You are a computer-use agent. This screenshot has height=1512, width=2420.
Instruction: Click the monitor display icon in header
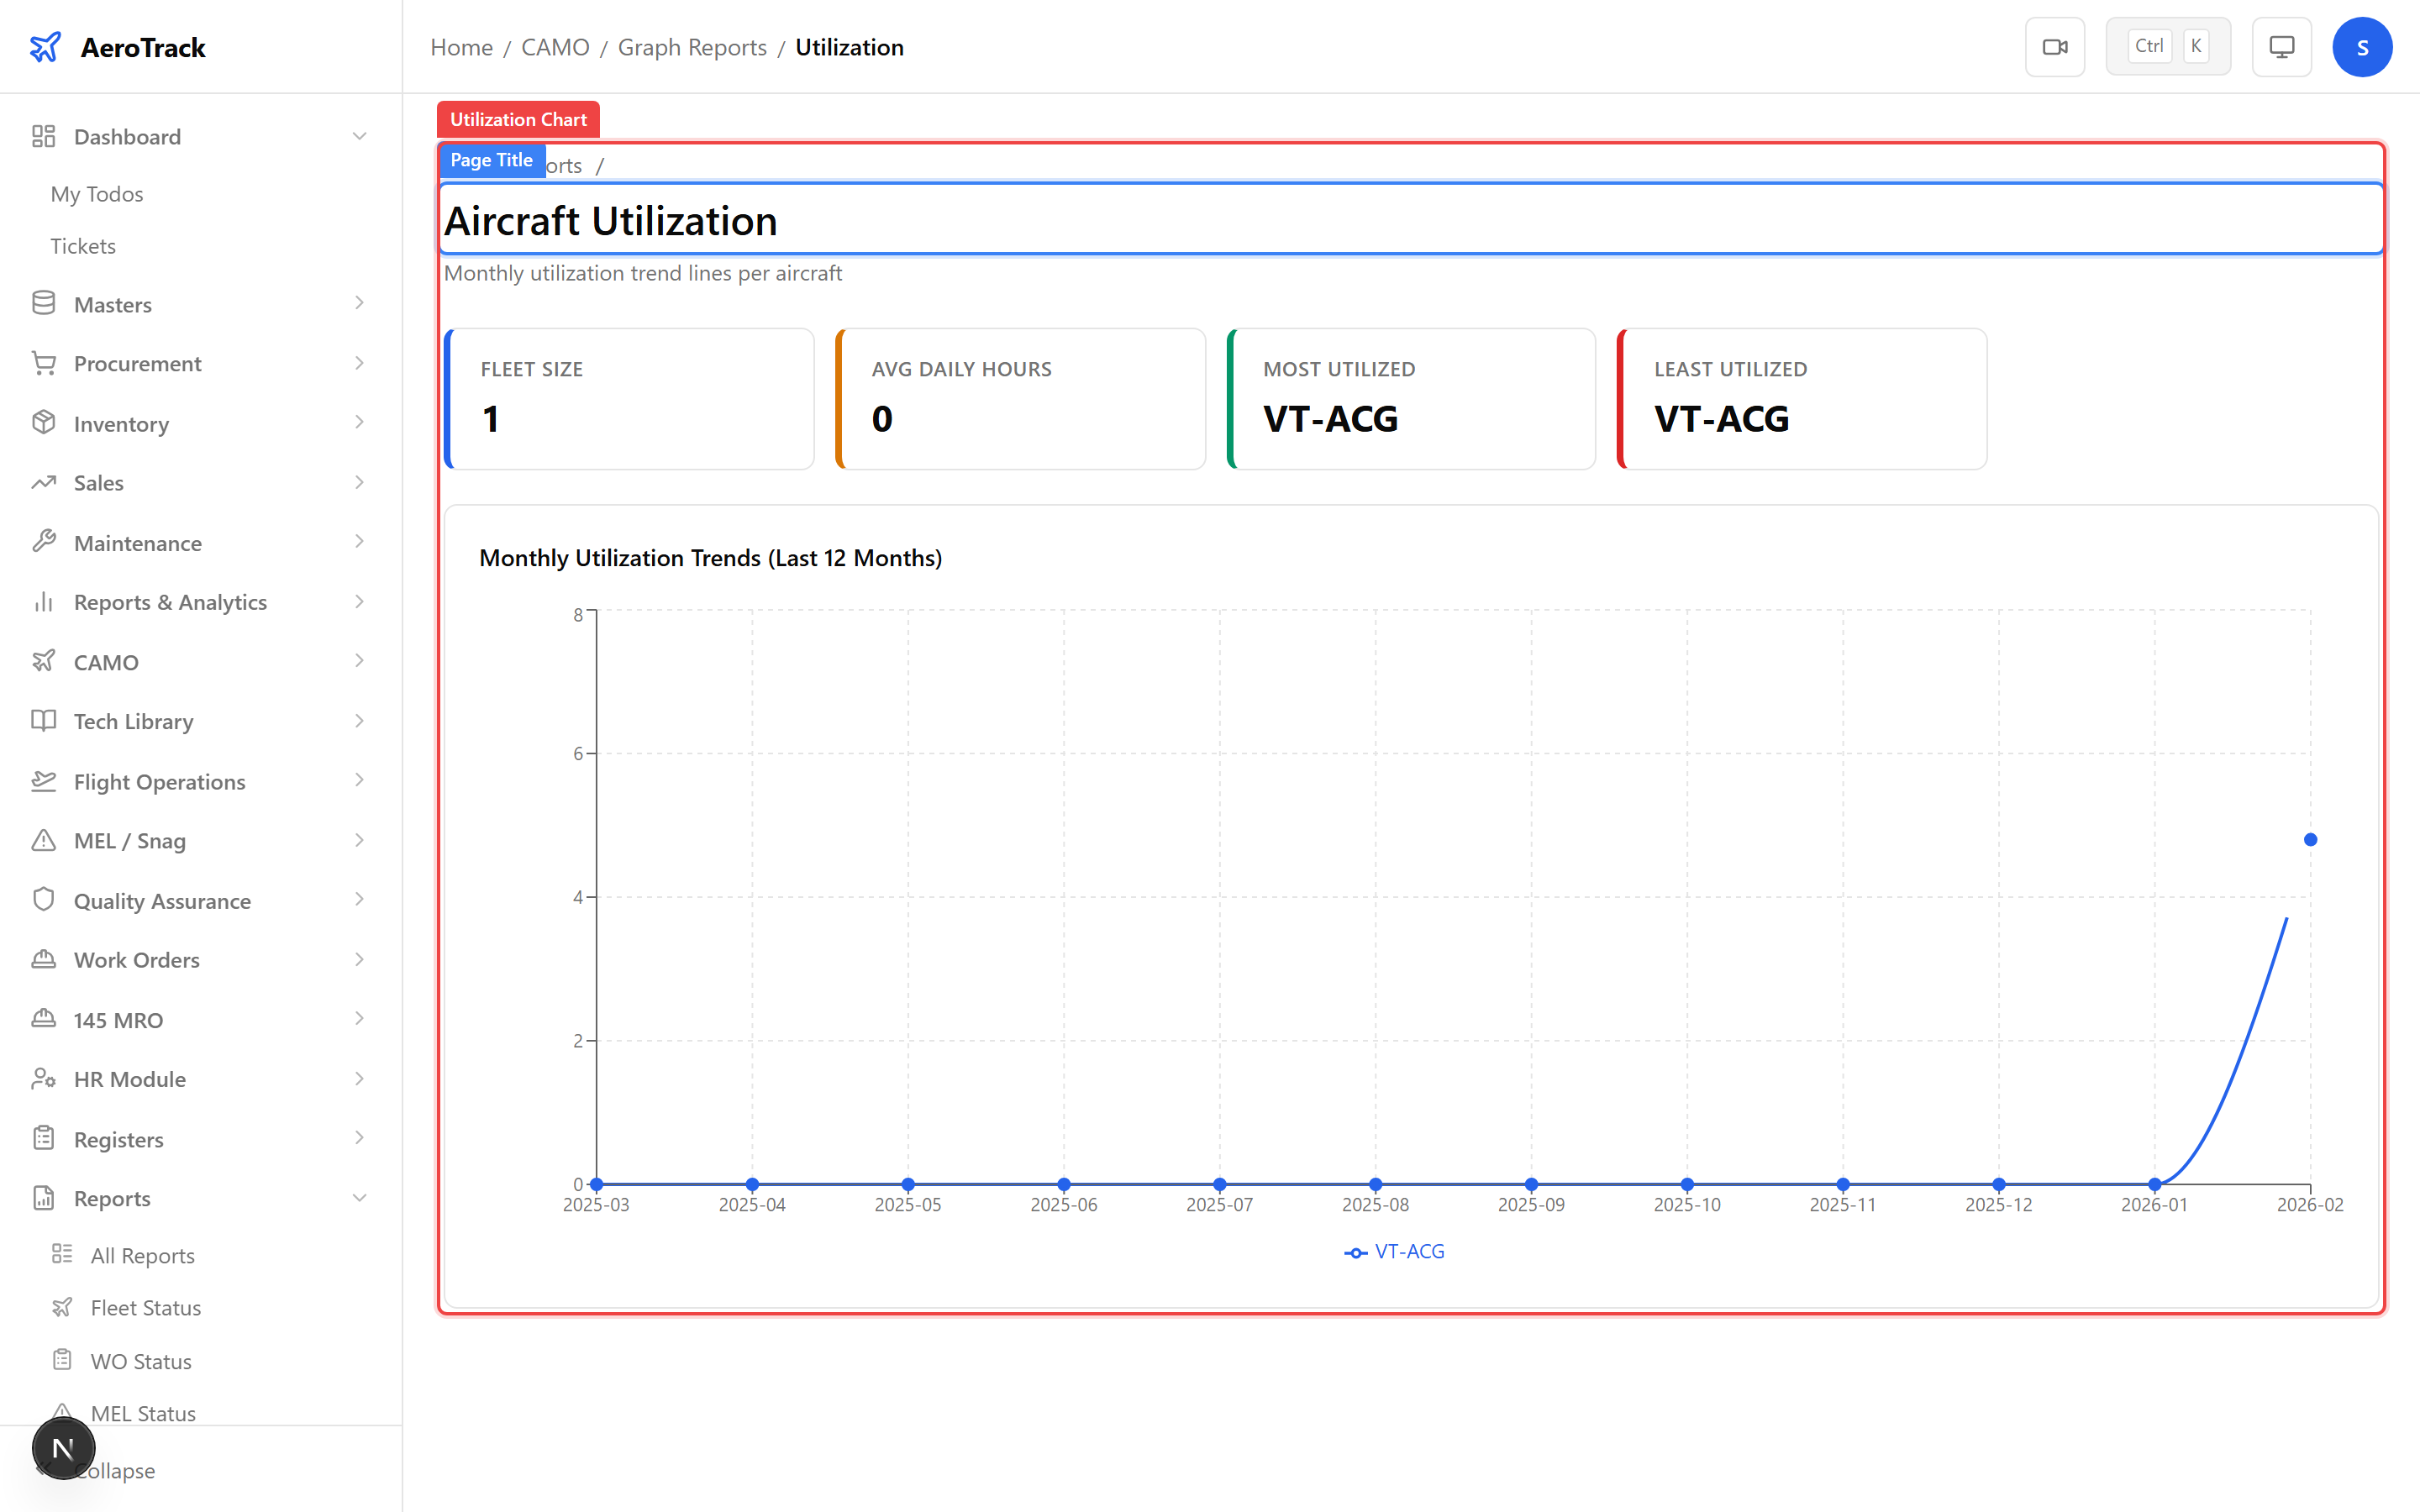point(2281,47)
